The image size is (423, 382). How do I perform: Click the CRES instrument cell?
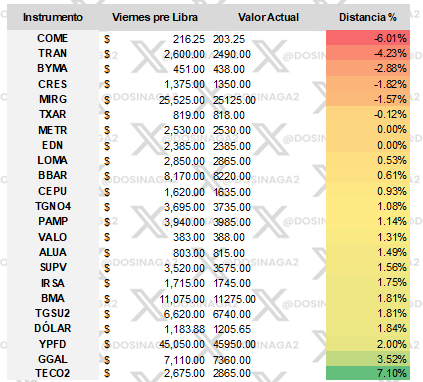[x=53, y=84]
